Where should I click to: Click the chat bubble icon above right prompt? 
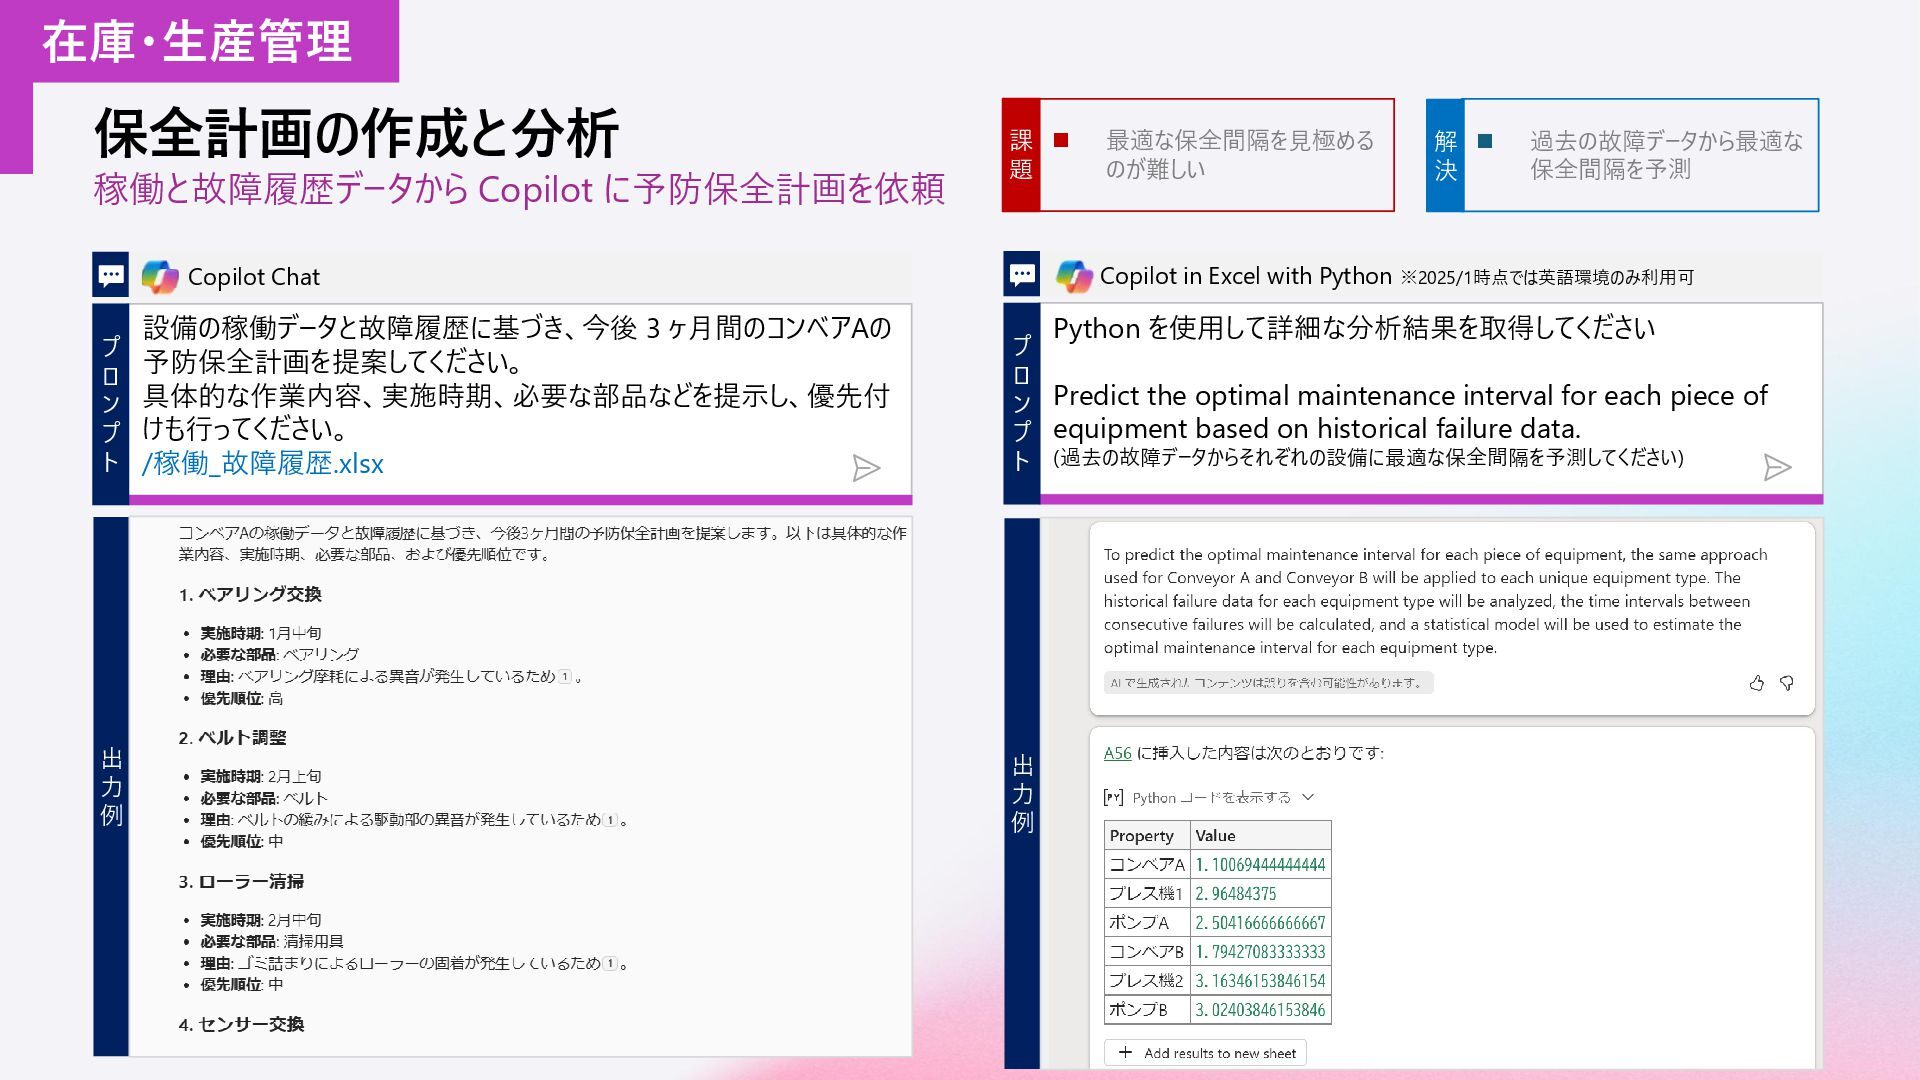tap(1022, 275)
